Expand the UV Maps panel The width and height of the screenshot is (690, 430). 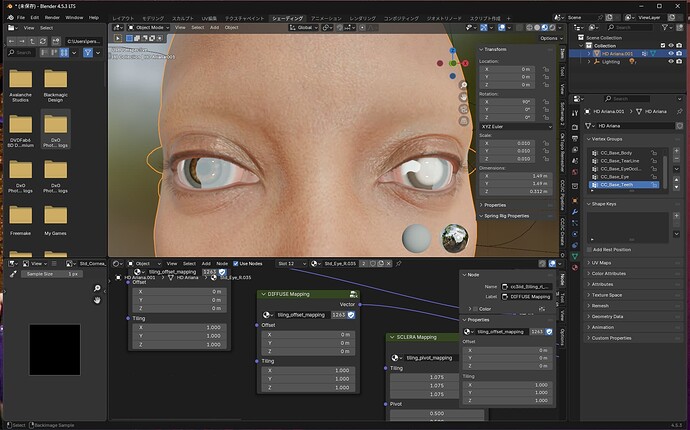pyautogui.click(x=602, y=263)
